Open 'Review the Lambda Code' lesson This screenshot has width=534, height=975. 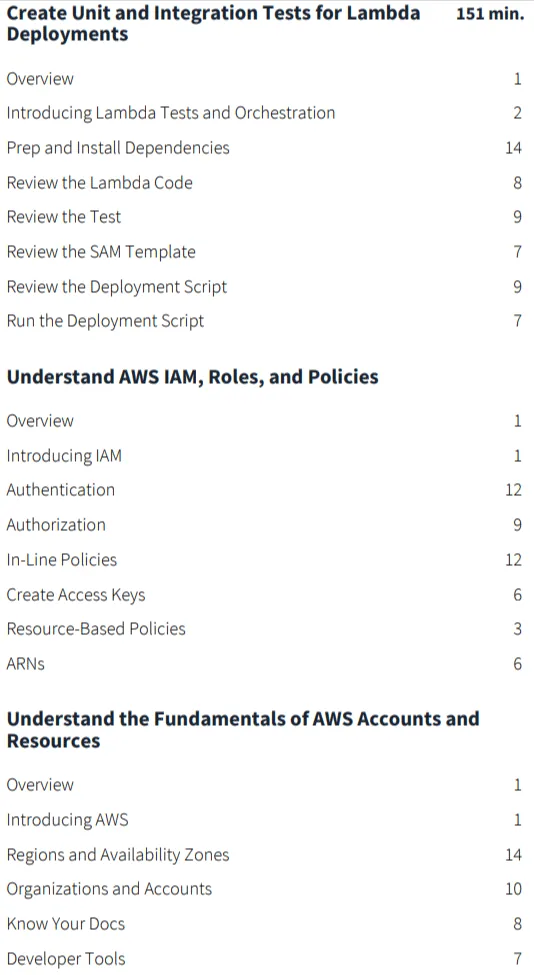coord(99,183)
